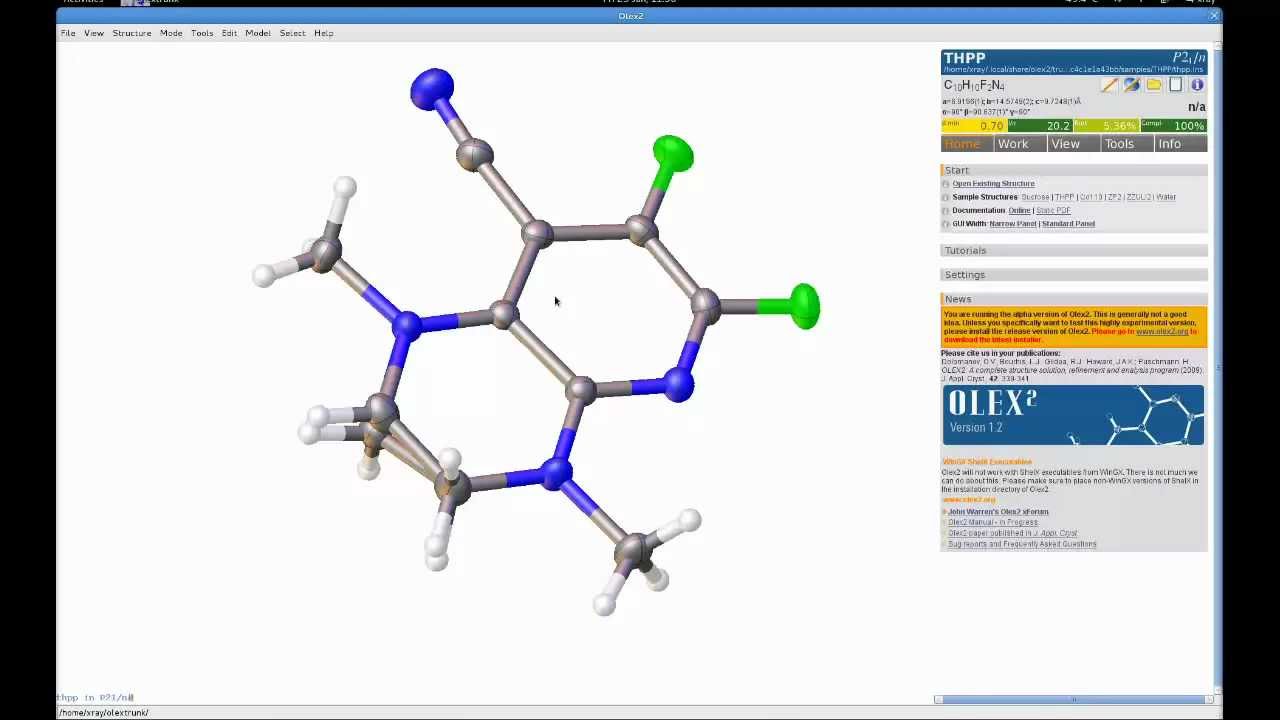The width and height of the screenshot is (1280, 720).
Task: Click the d min 0.70 indicator bar
Action: tap(973, 125)
